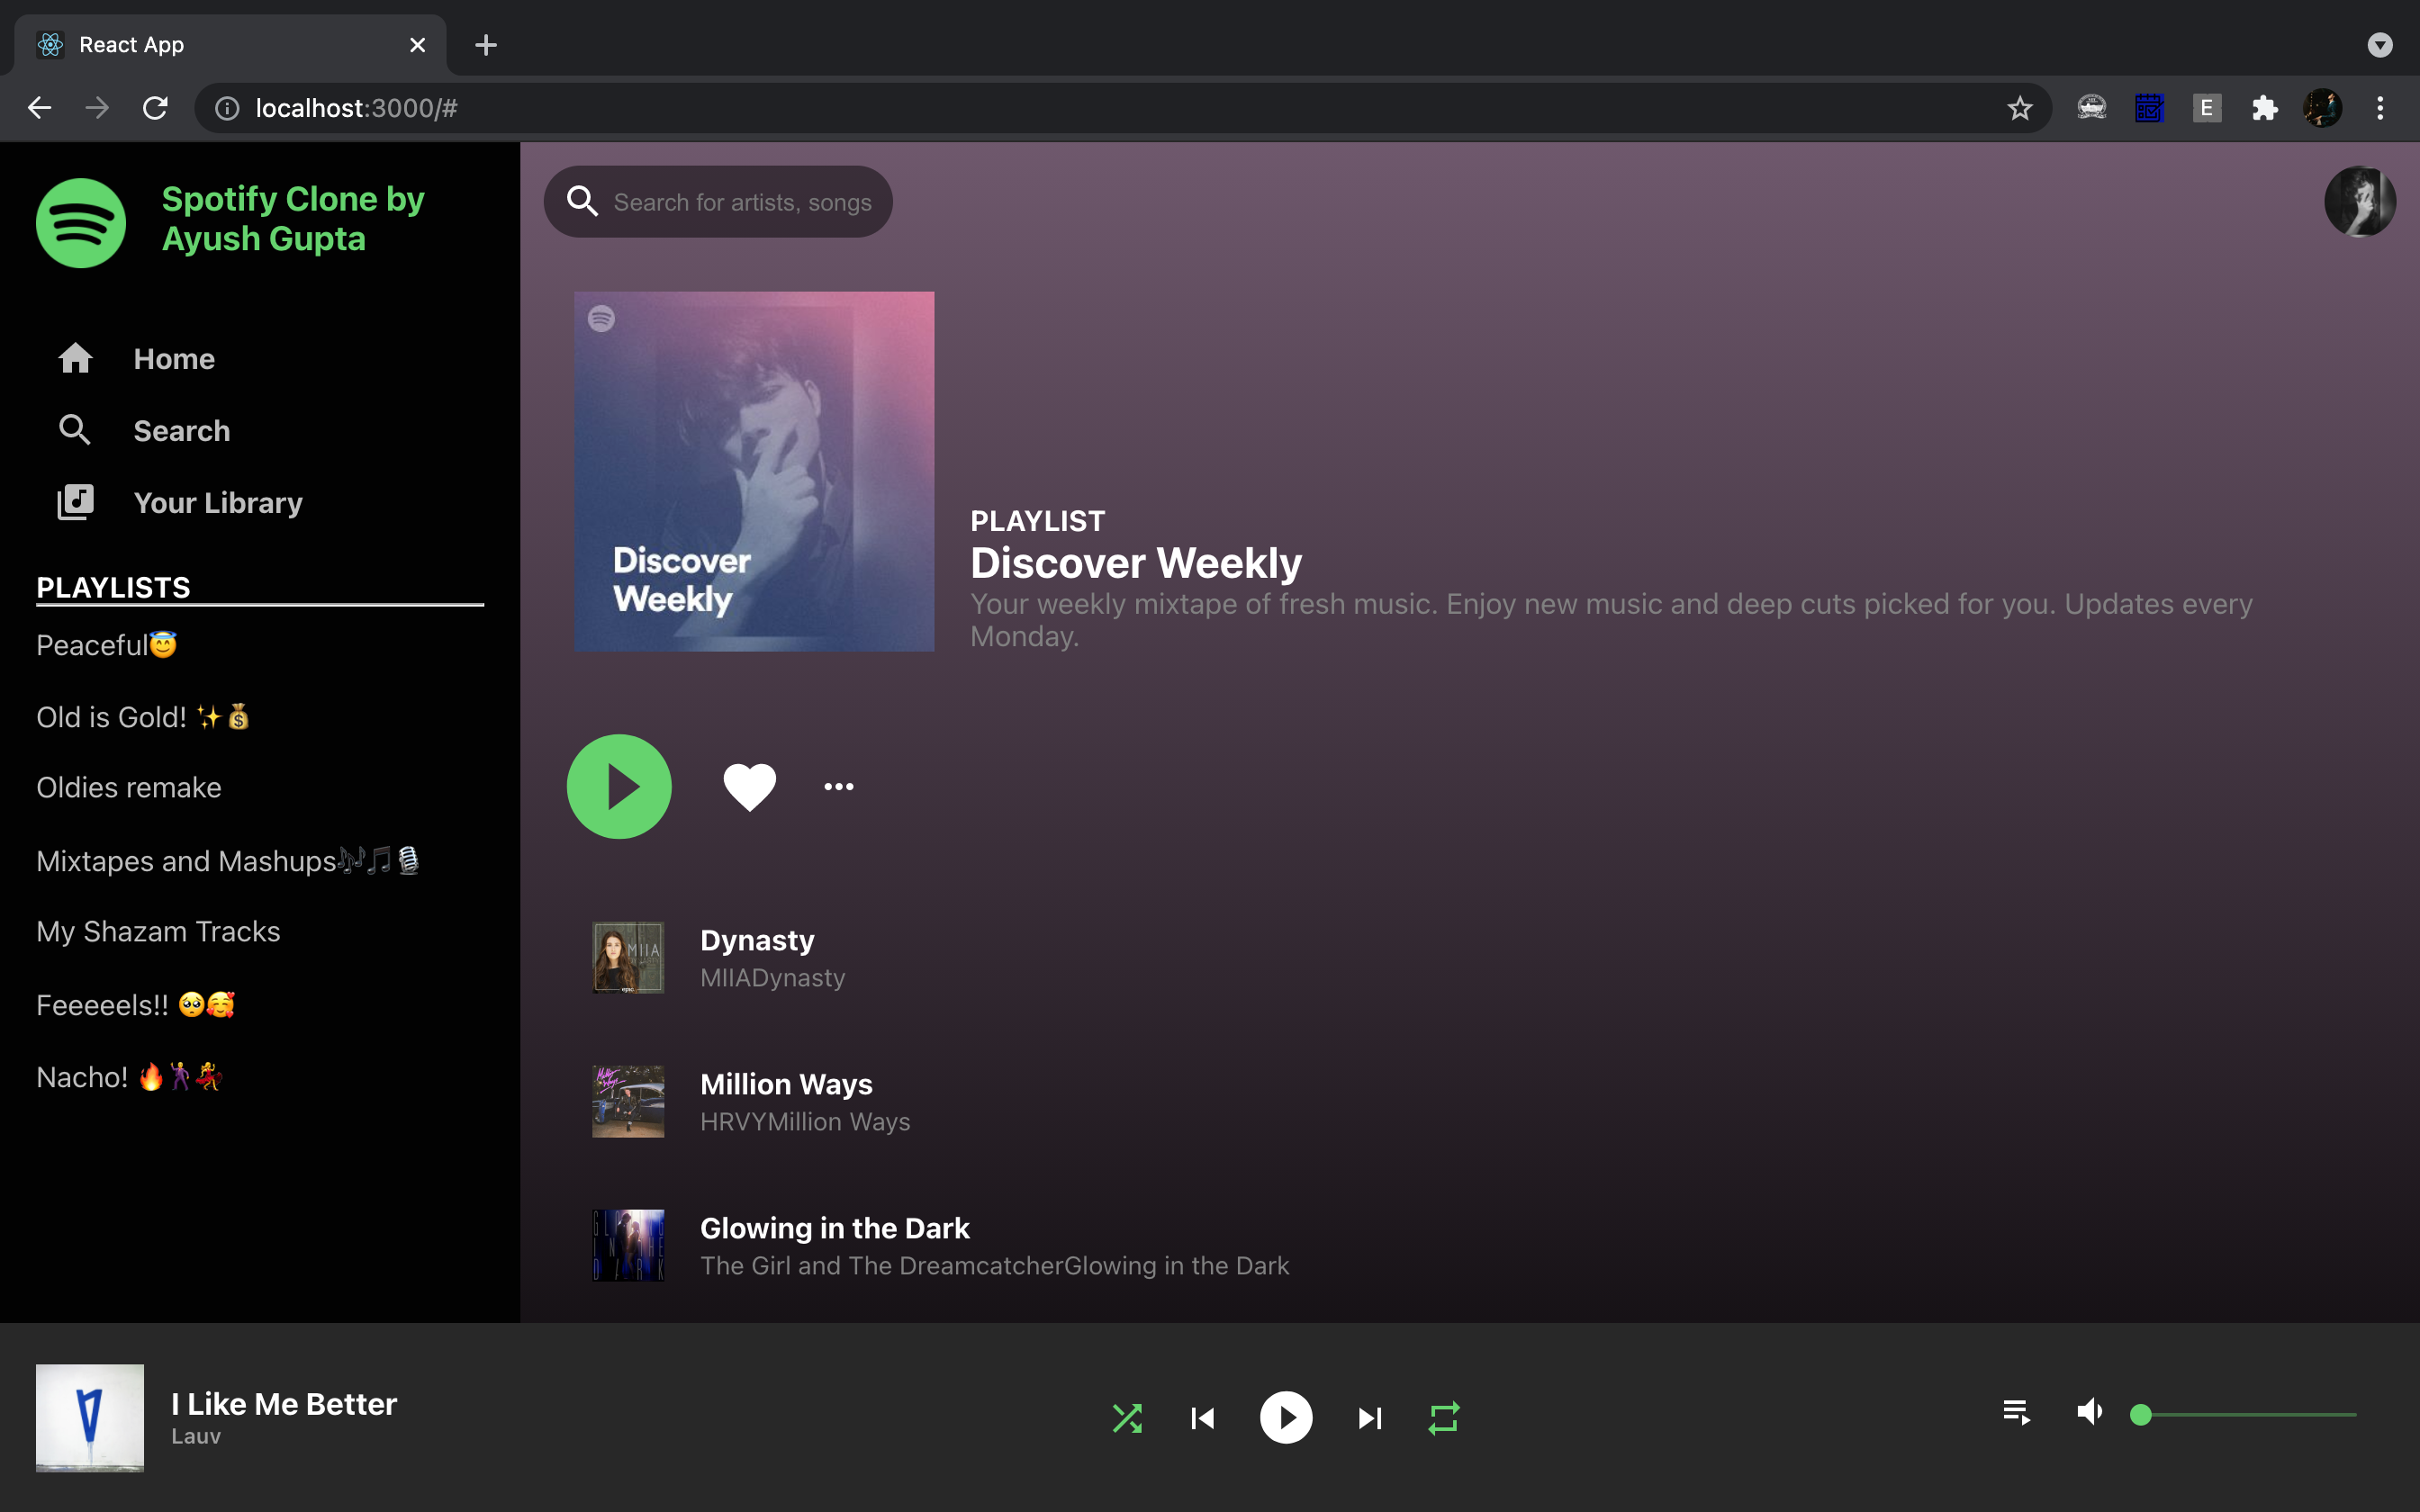Select the Home icon in the sidebar
This screenshot has height=1512, width=2420.
75,358
